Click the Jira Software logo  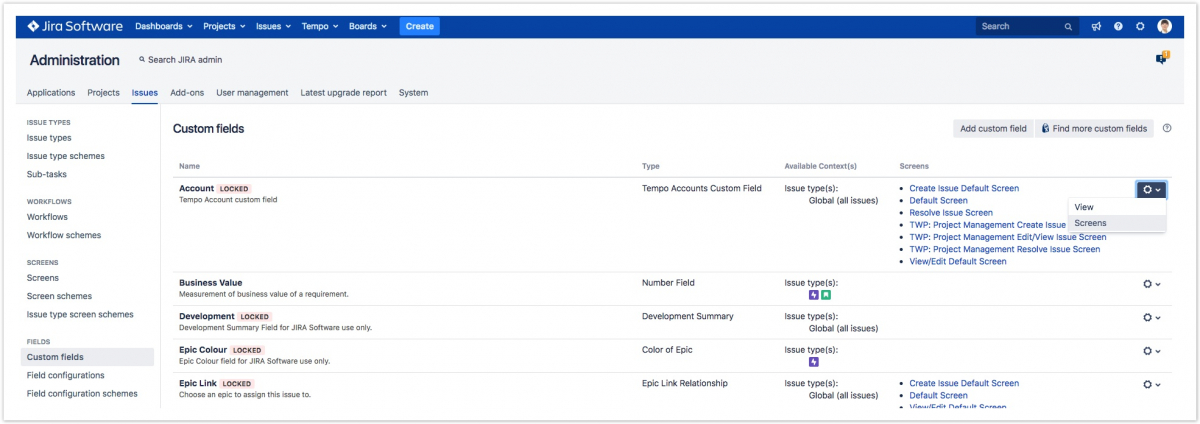click(x=75, y=26)
